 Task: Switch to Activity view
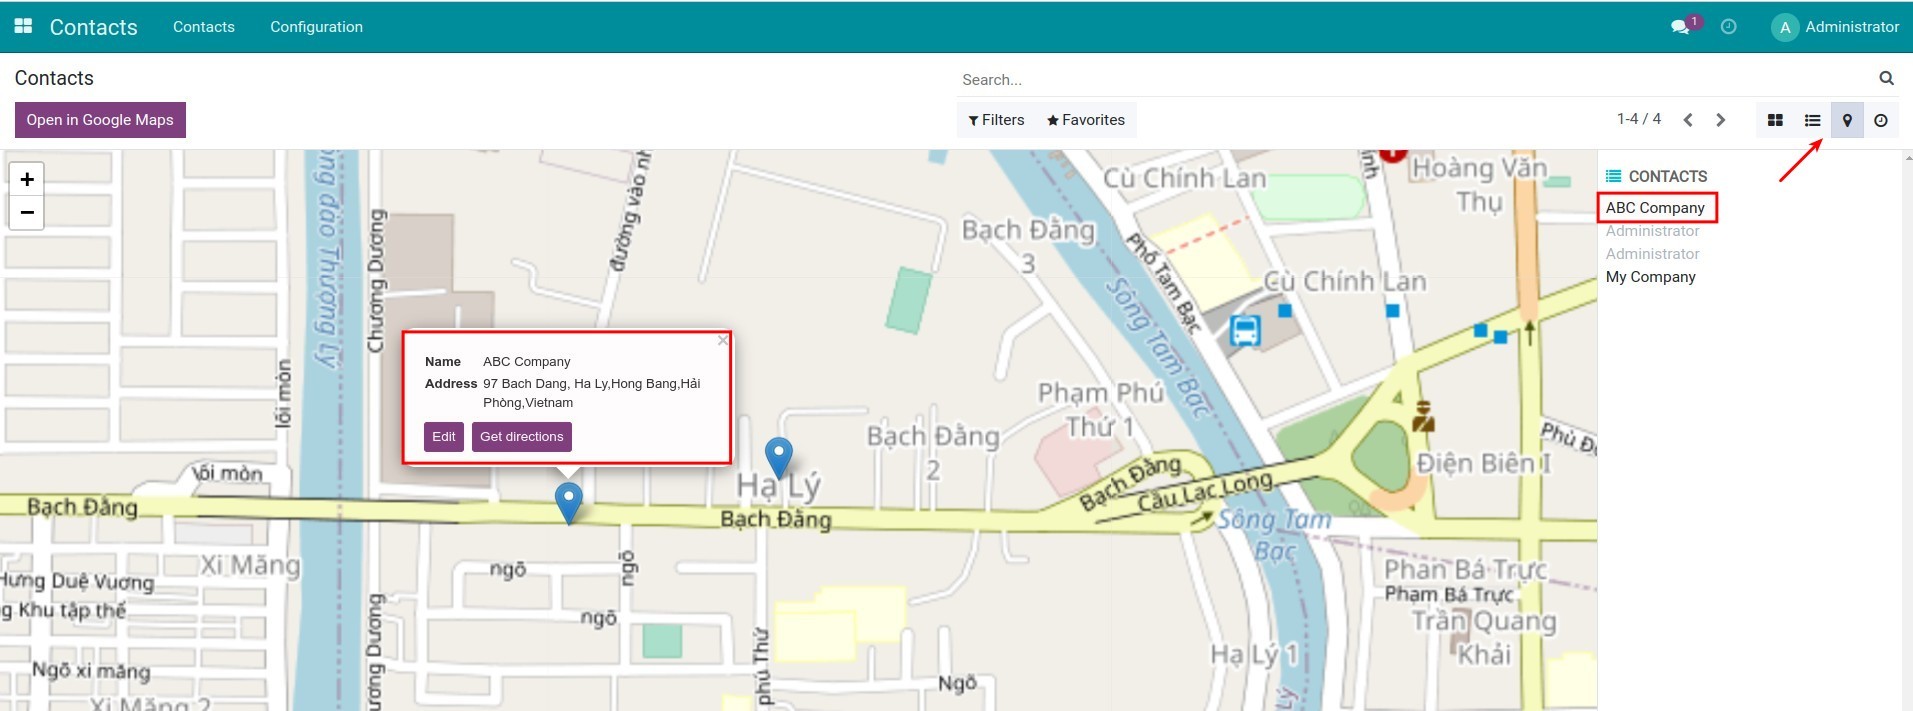1881,120
